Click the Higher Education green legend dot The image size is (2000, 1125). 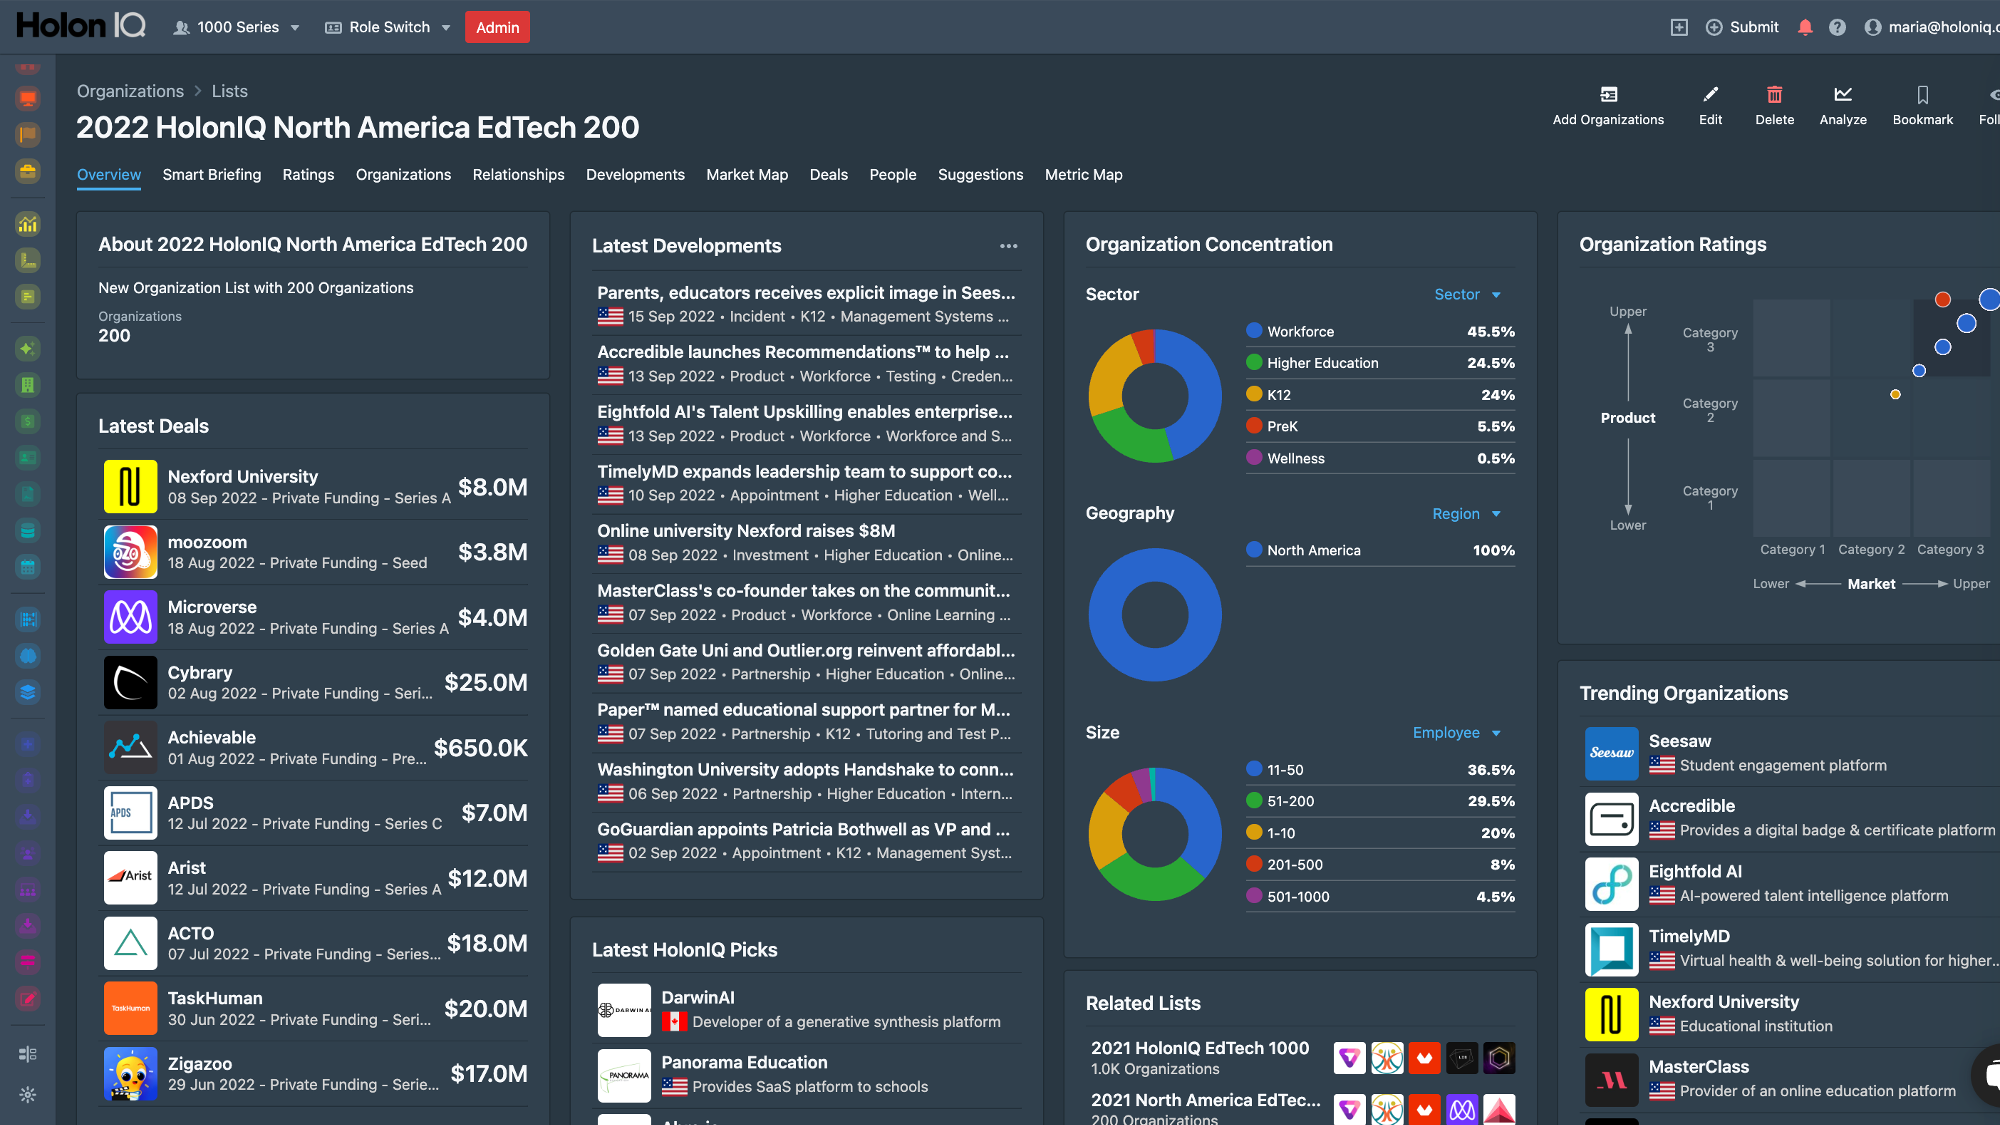(1254, 362)
